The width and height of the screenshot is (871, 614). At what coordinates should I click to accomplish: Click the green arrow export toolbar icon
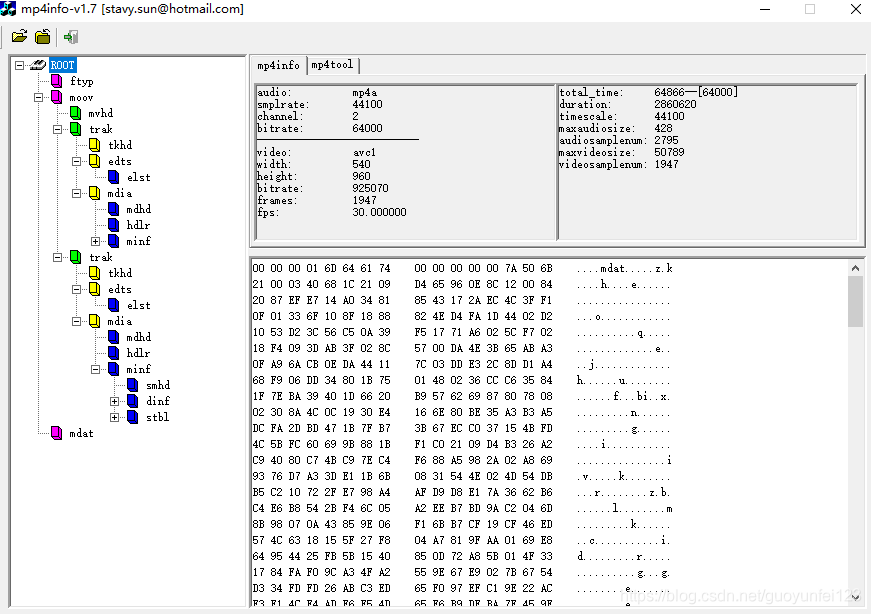click(71, 37)
